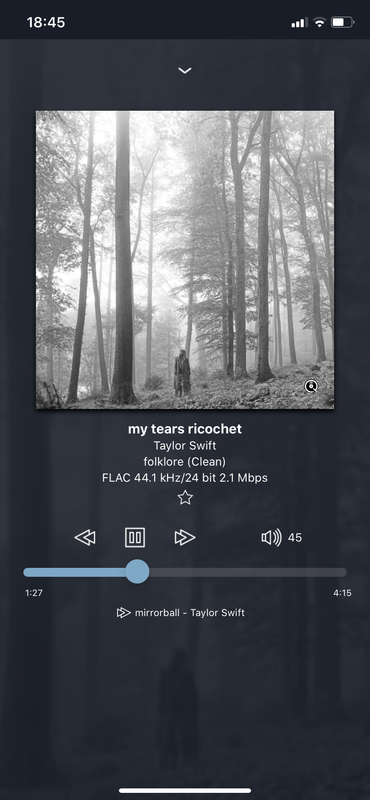Tap the total duration 4:15 label
370x800 pixels.
342,593
